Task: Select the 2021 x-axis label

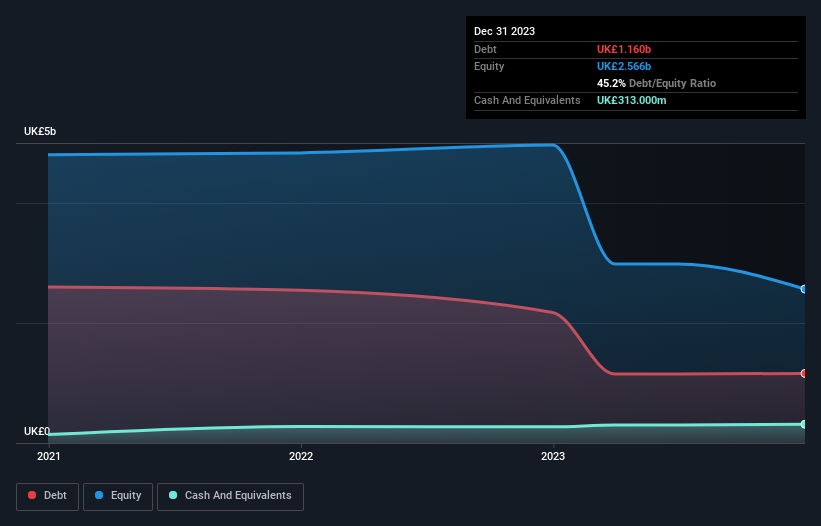Action: point(49,456)
